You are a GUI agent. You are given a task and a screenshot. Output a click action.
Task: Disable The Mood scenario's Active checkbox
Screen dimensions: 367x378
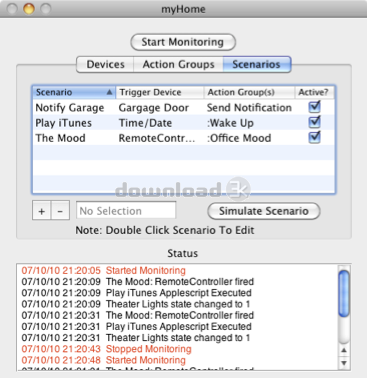pyautogui.click(x=314, y=137)
